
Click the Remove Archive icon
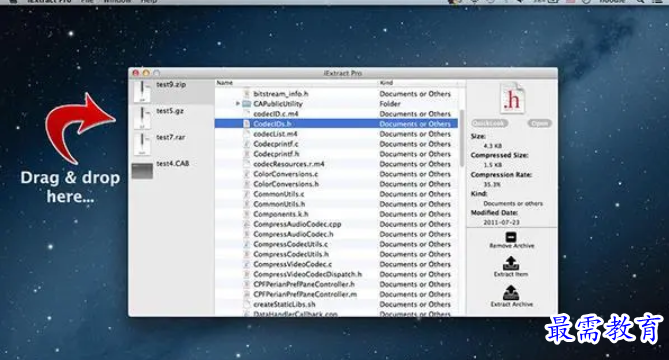511,237
